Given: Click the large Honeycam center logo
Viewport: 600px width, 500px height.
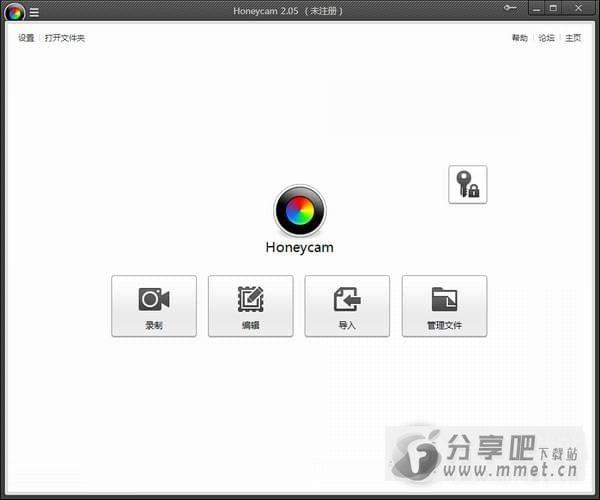Looking at the screenshot, I should pos(300,211).
